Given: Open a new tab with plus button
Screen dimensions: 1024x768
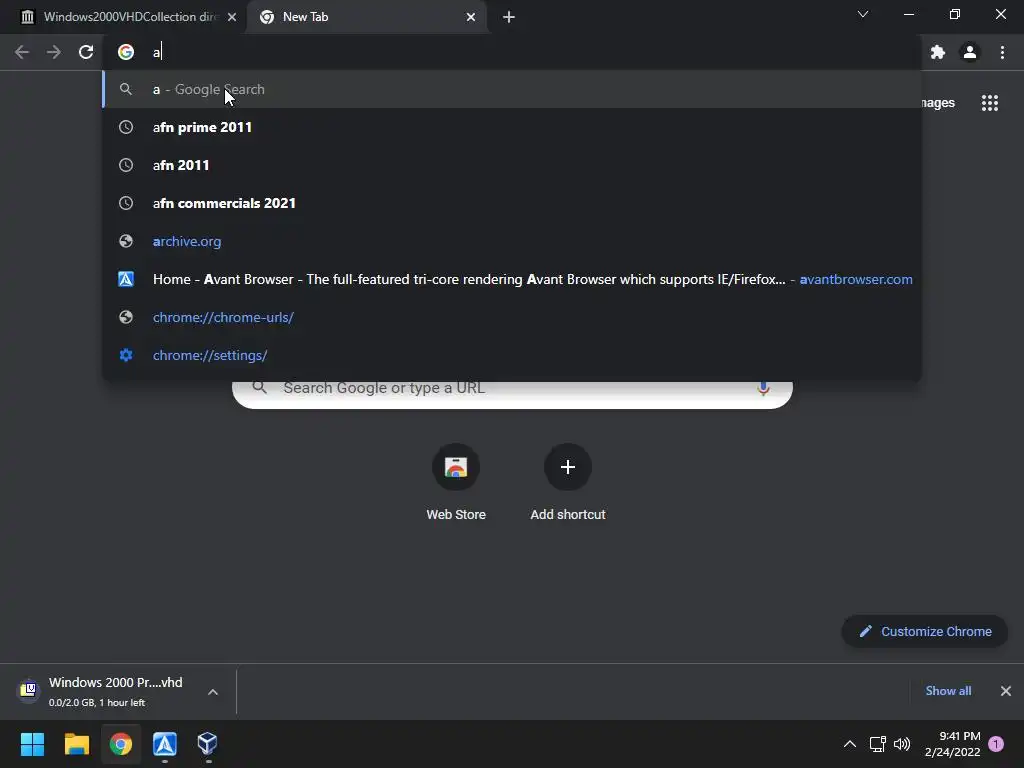Looking at the screenshot, I should point(509,17).
